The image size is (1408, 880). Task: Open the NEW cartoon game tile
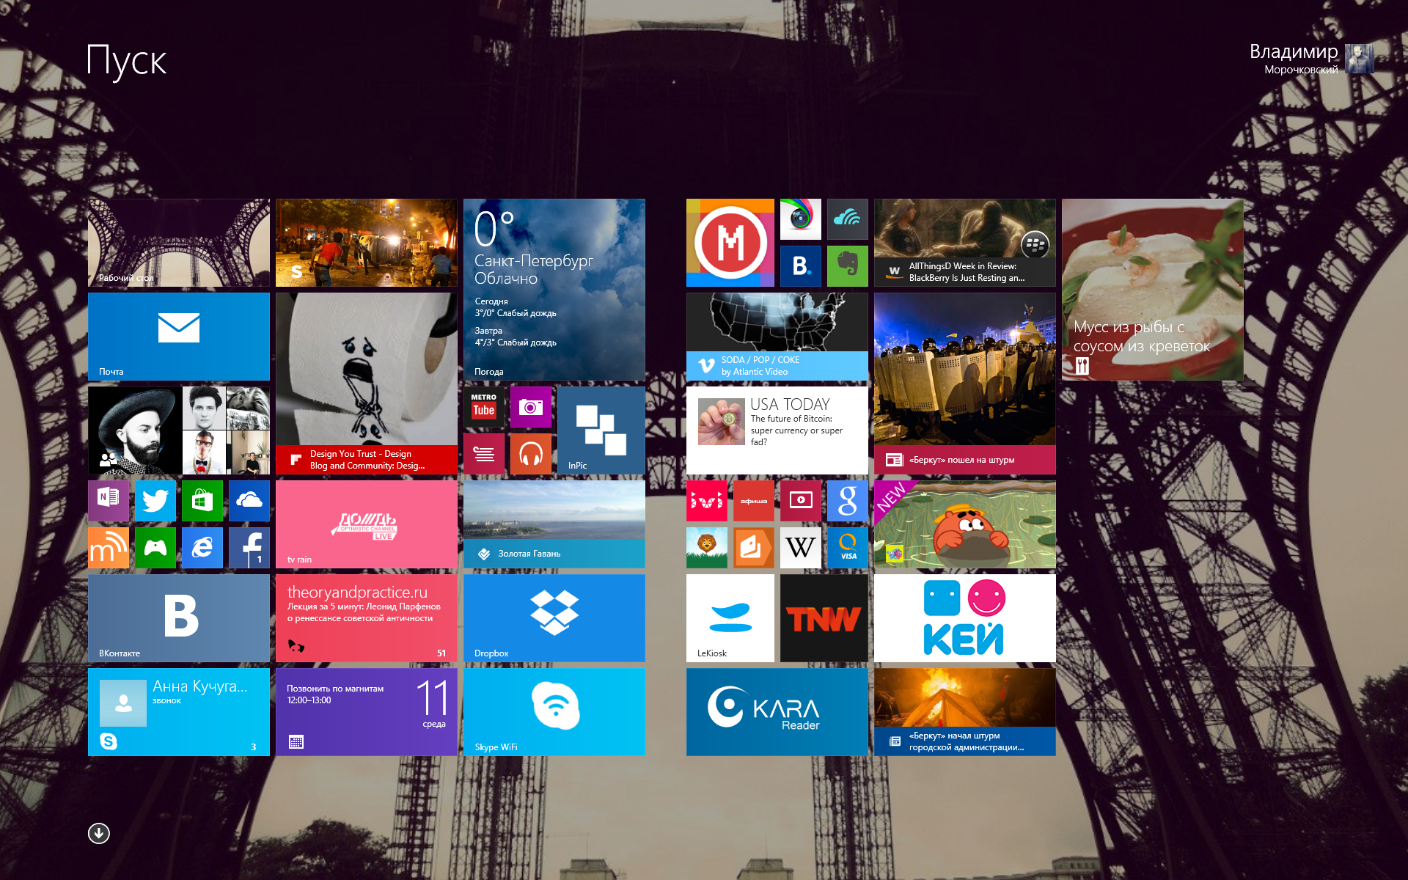click(965, 525)
